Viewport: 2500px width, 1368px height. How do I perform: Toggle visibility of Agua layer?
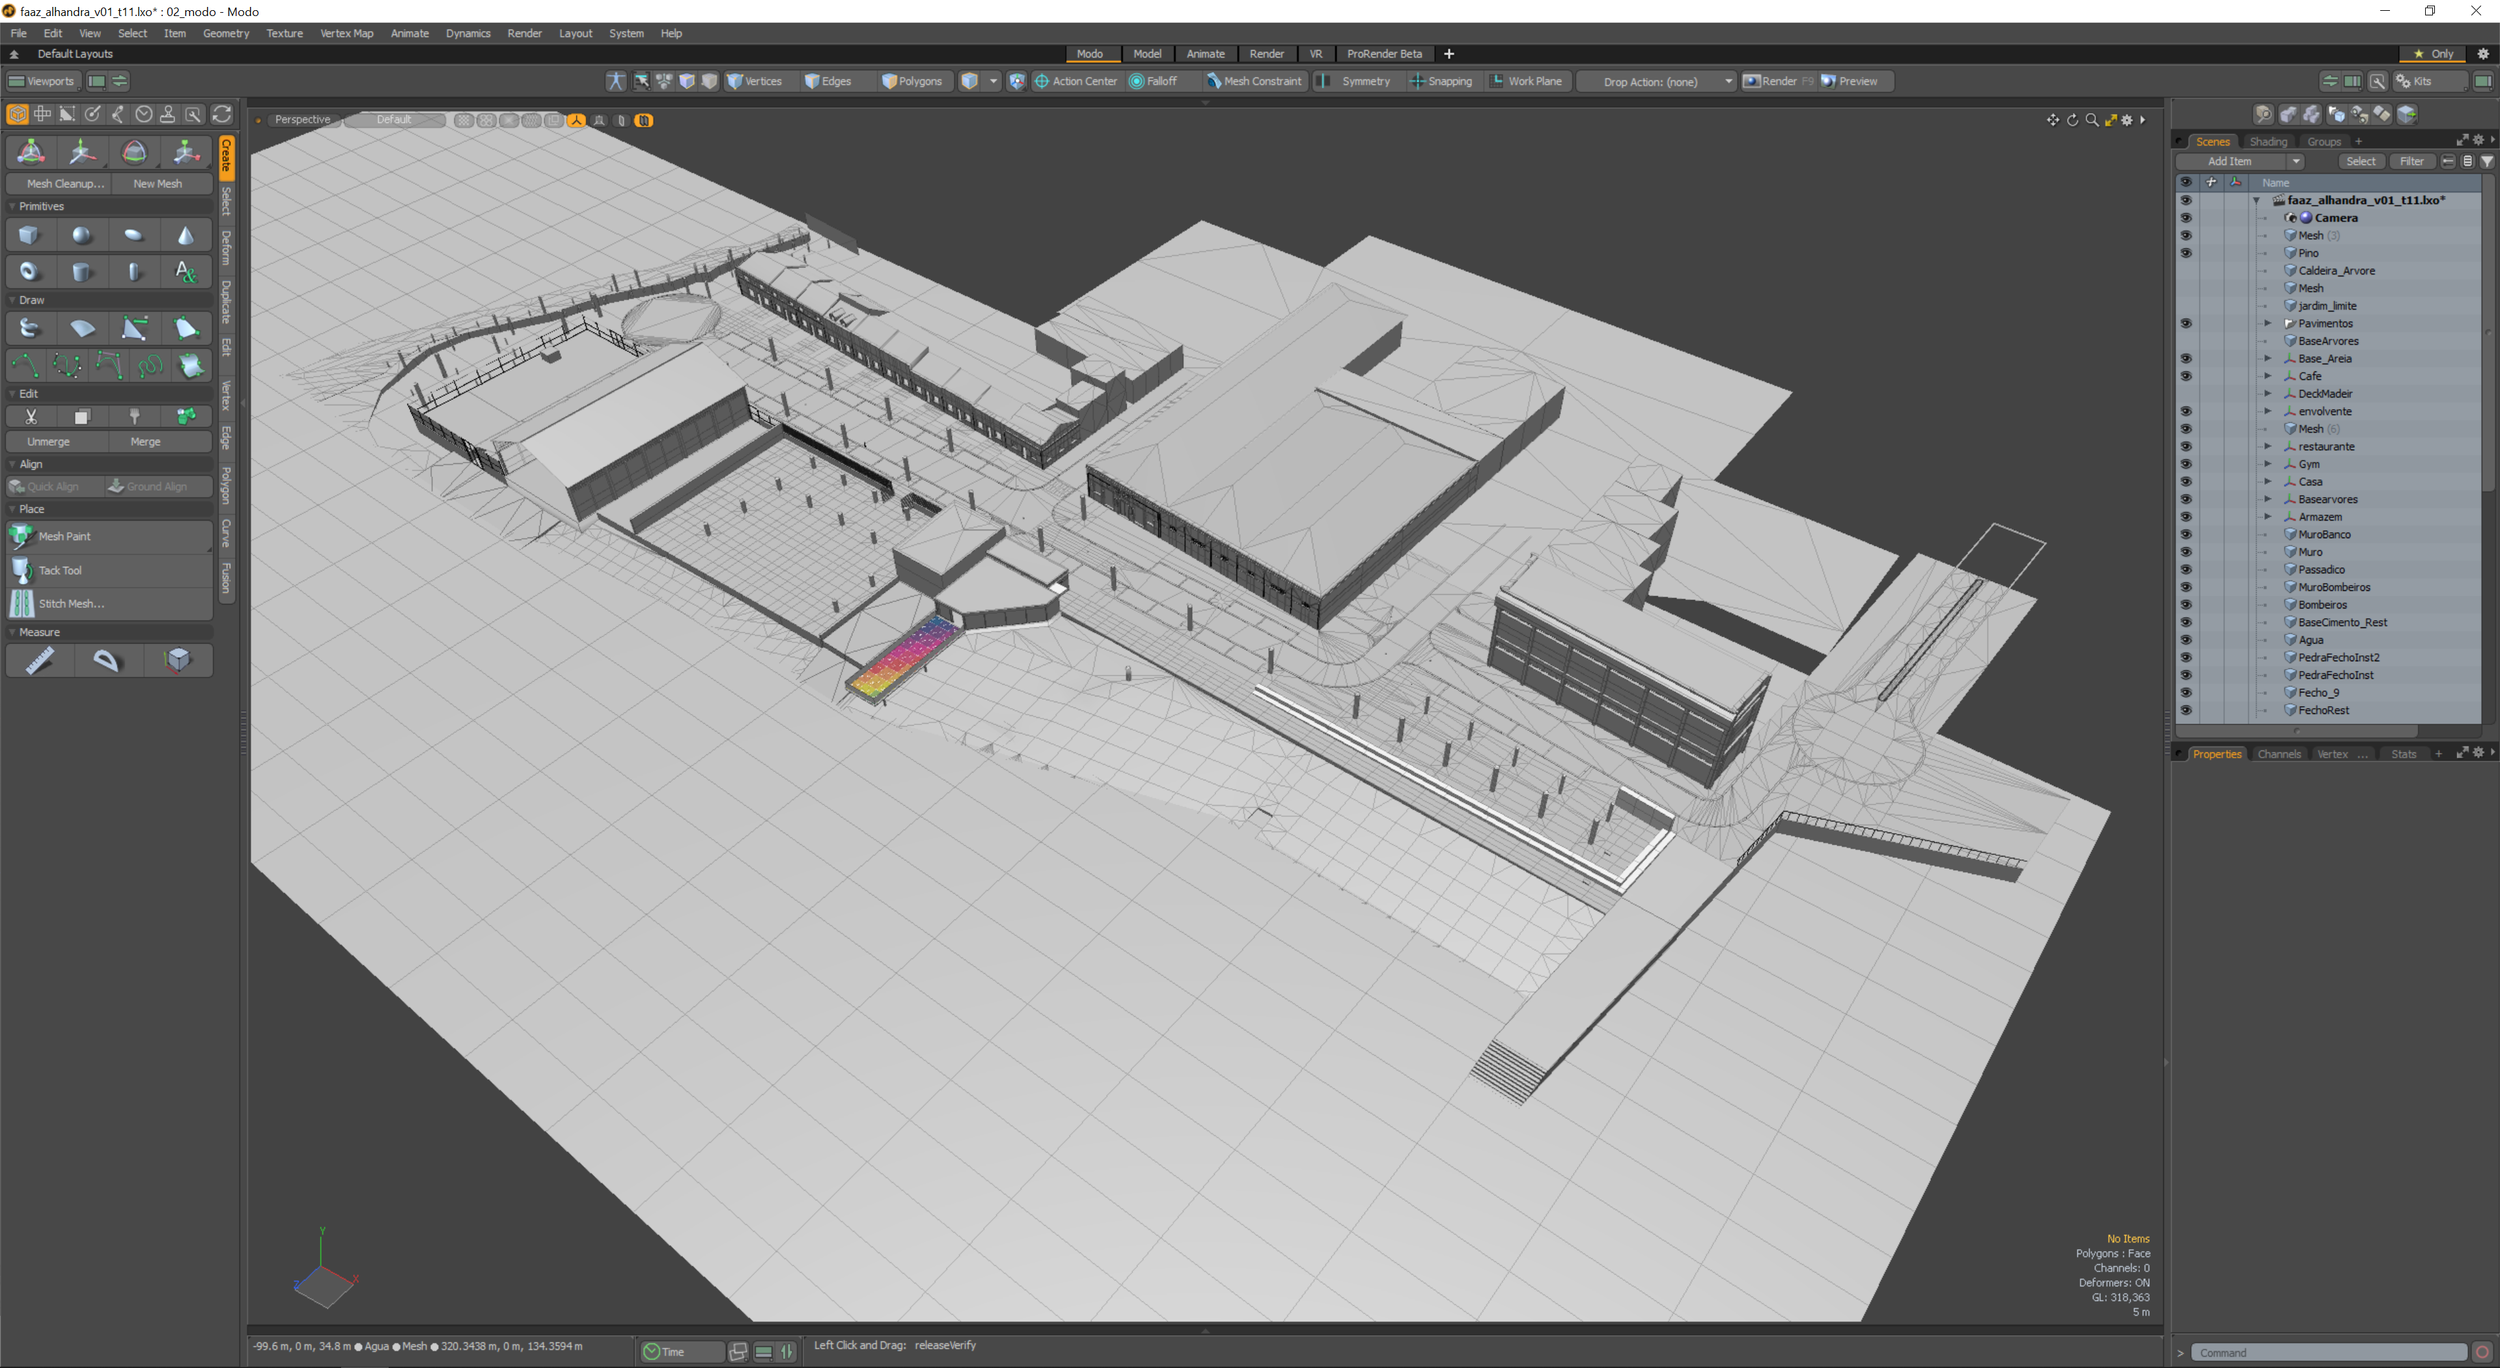point(2185,640)
